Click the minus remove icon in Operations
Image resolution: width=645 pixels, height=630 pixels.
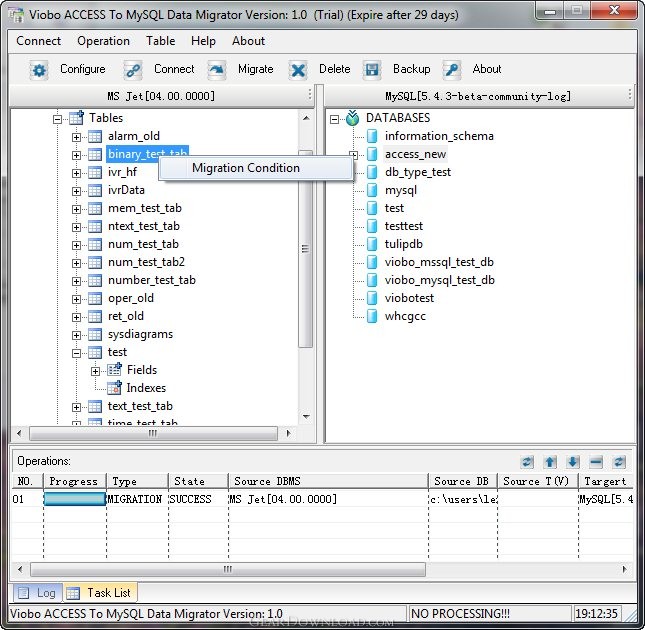tap(596, 462)
